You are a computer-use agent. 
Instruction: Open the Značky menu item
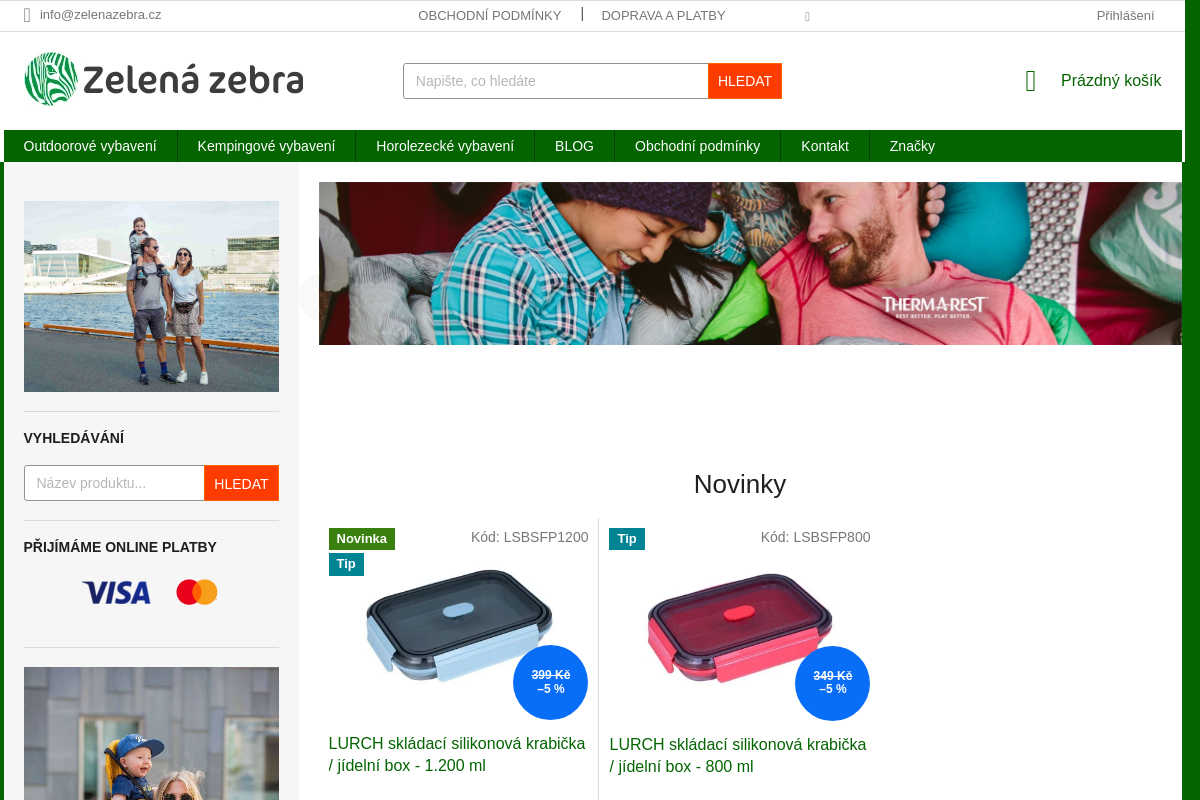pyautogui.click(x=912, y=146)
